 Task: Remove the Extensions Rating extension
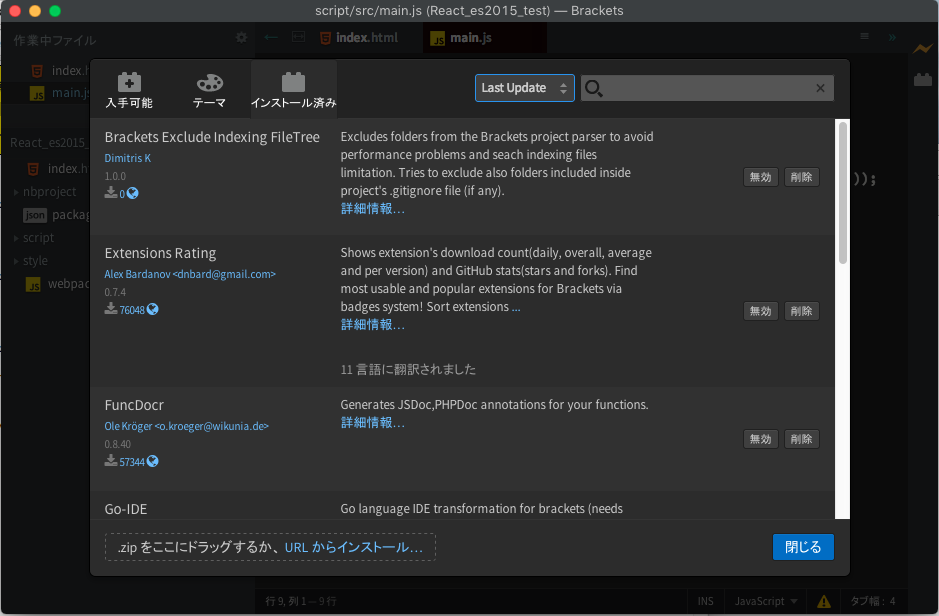coord(801,311)
